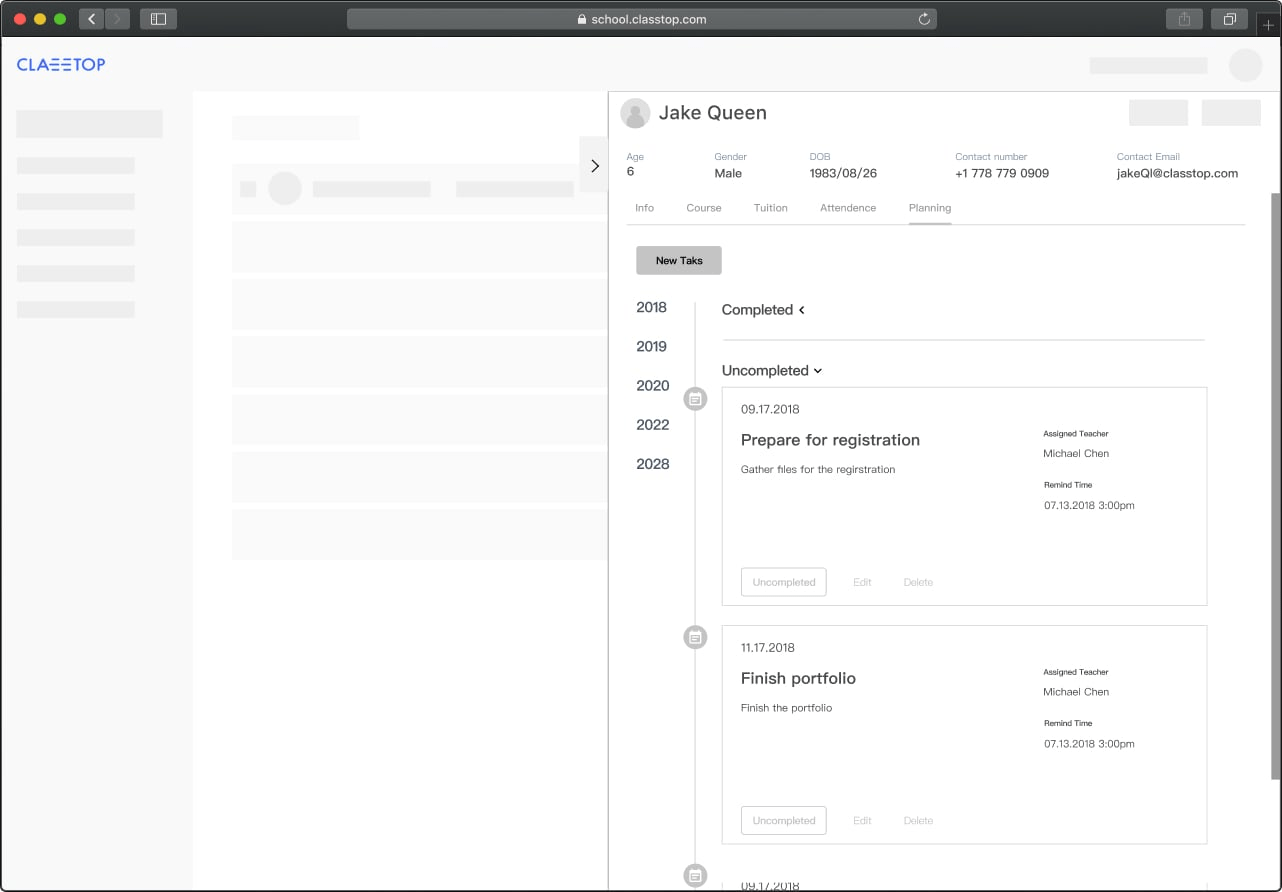Image resolution: width=1282 pixels, height=892 pixels.
Task: Click contact number +1 778 779 0909
Action: point(1002,173)
